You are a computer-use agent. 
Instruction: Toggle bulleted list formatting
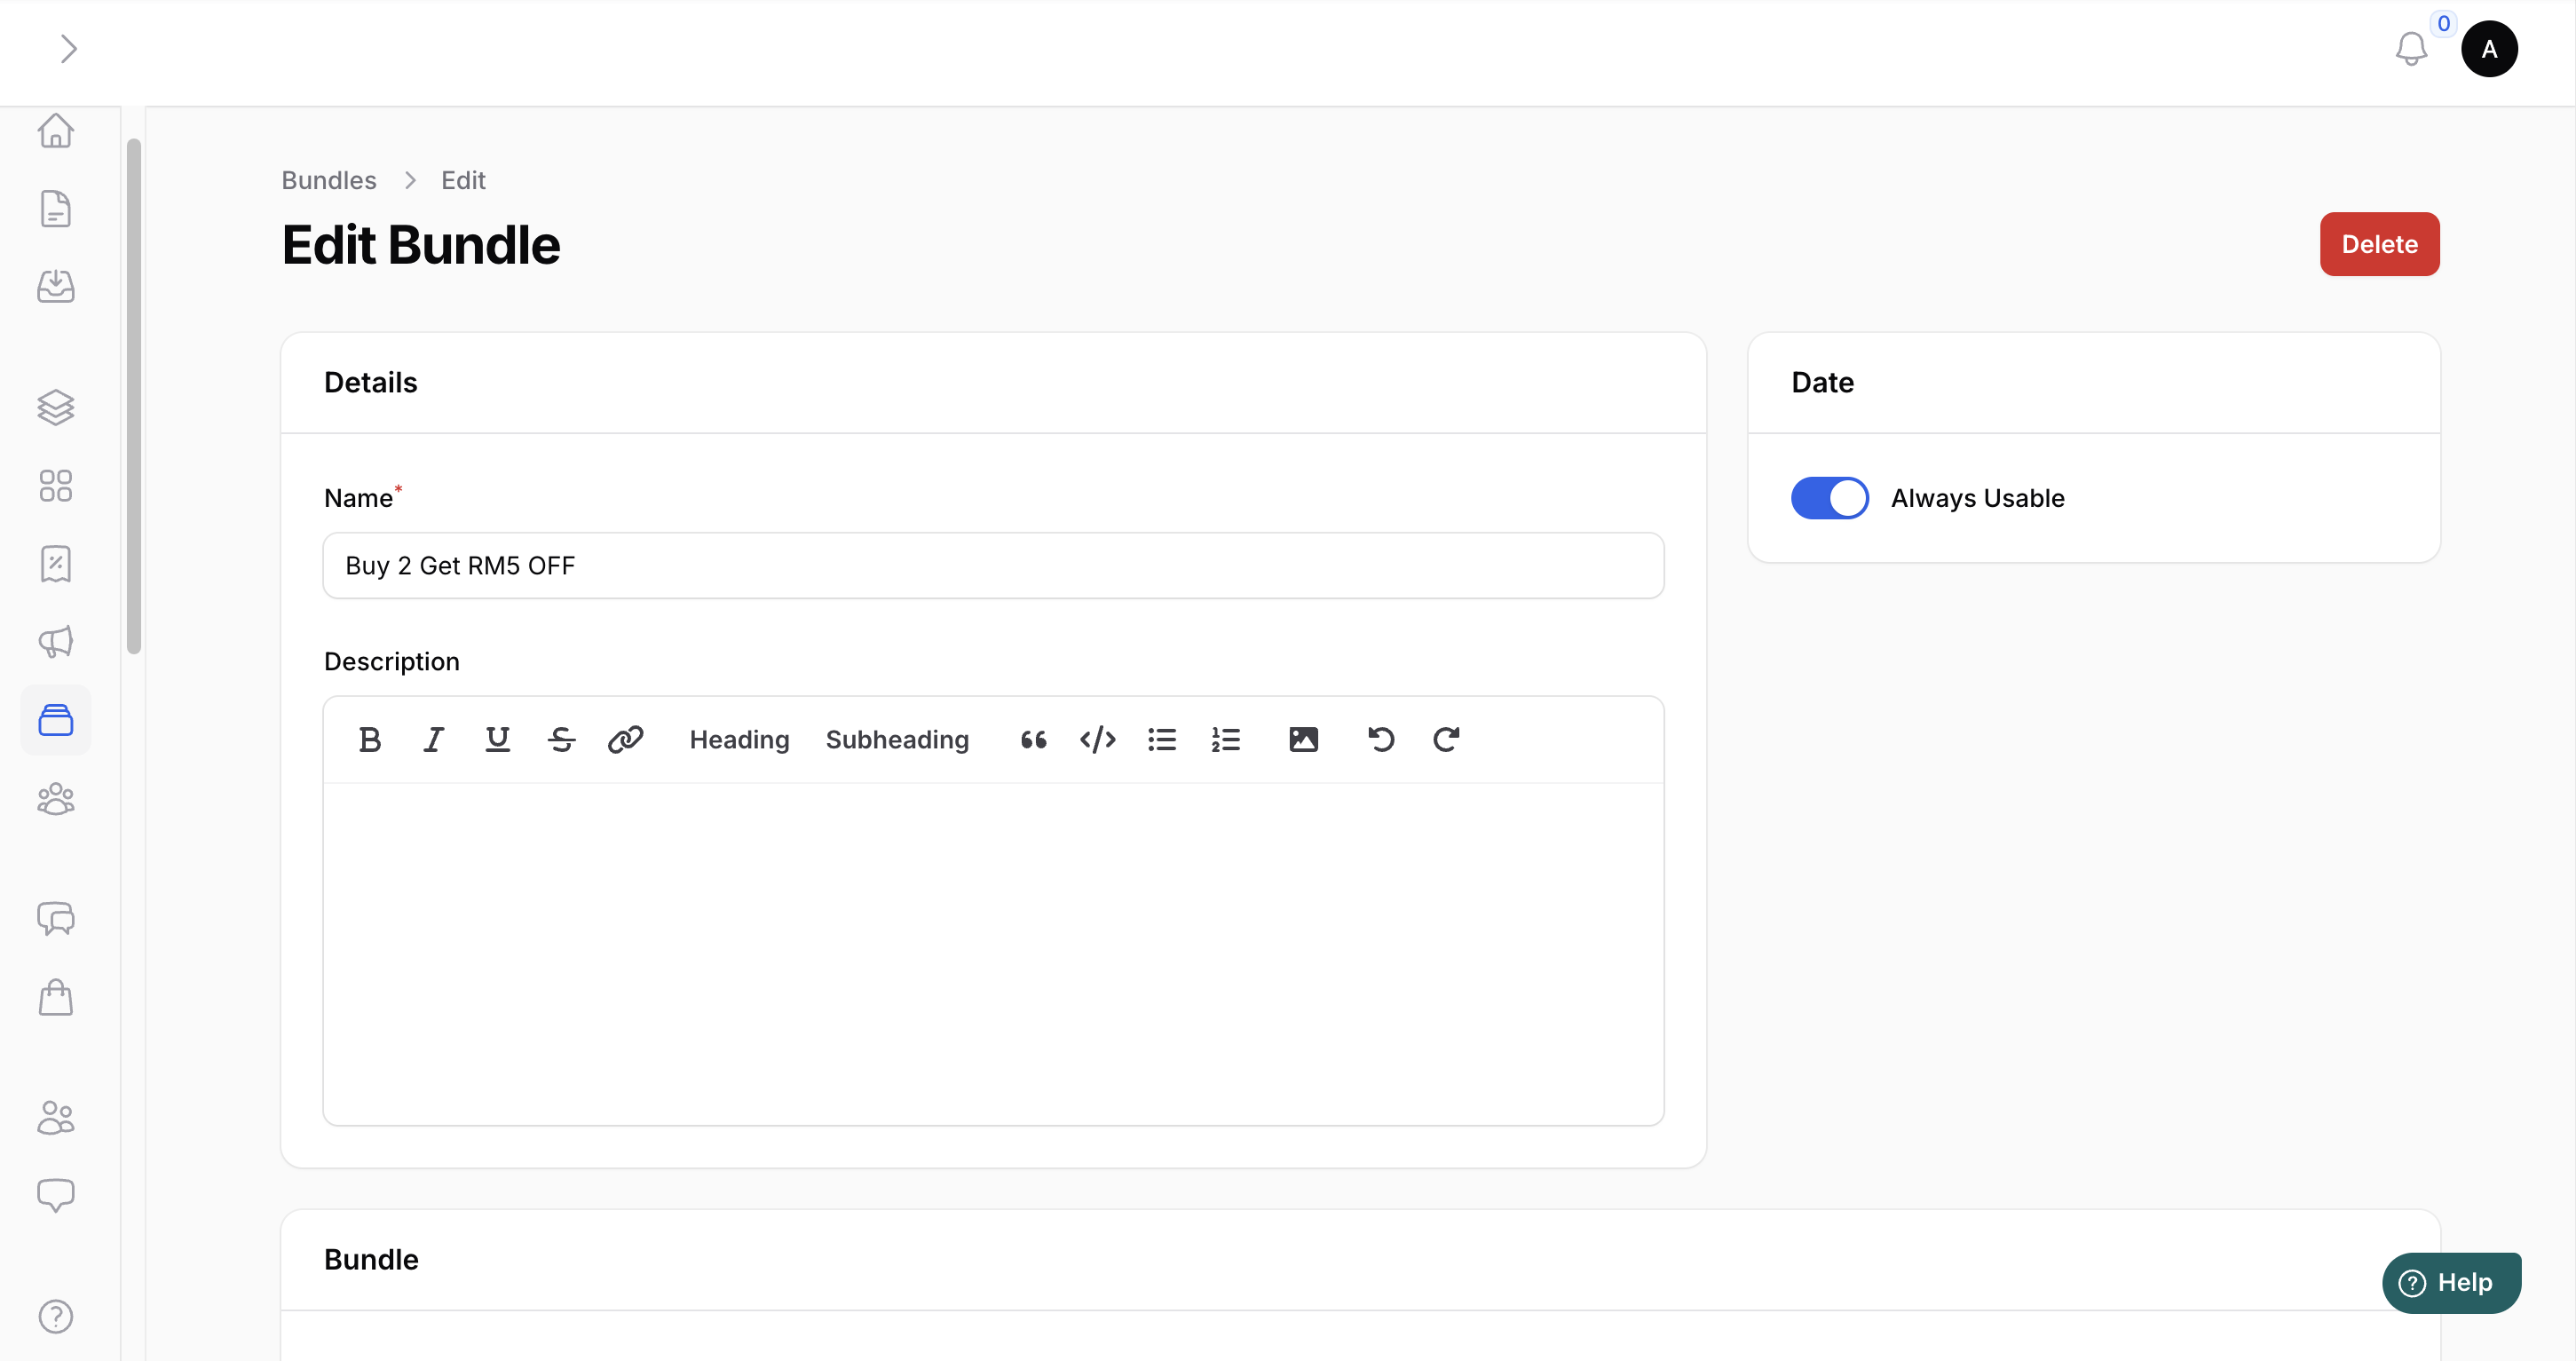pyautogui.click(x=1161, y=739)
